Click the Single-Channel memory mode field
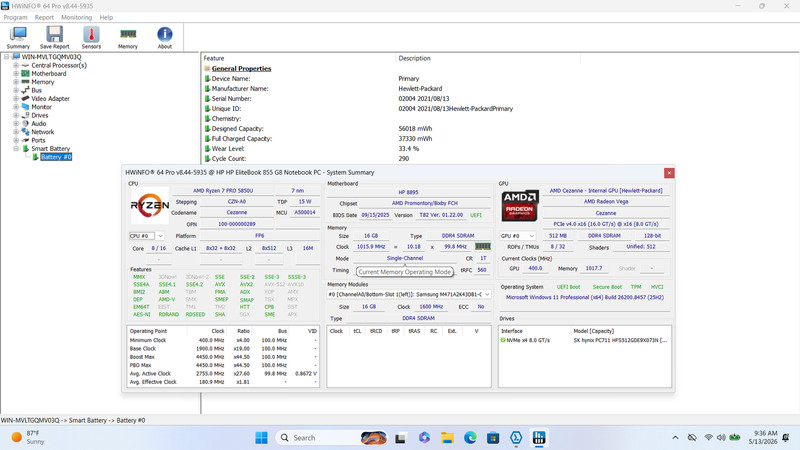The width and height of the screenshot is (800, 450). (x=405, y=258)
